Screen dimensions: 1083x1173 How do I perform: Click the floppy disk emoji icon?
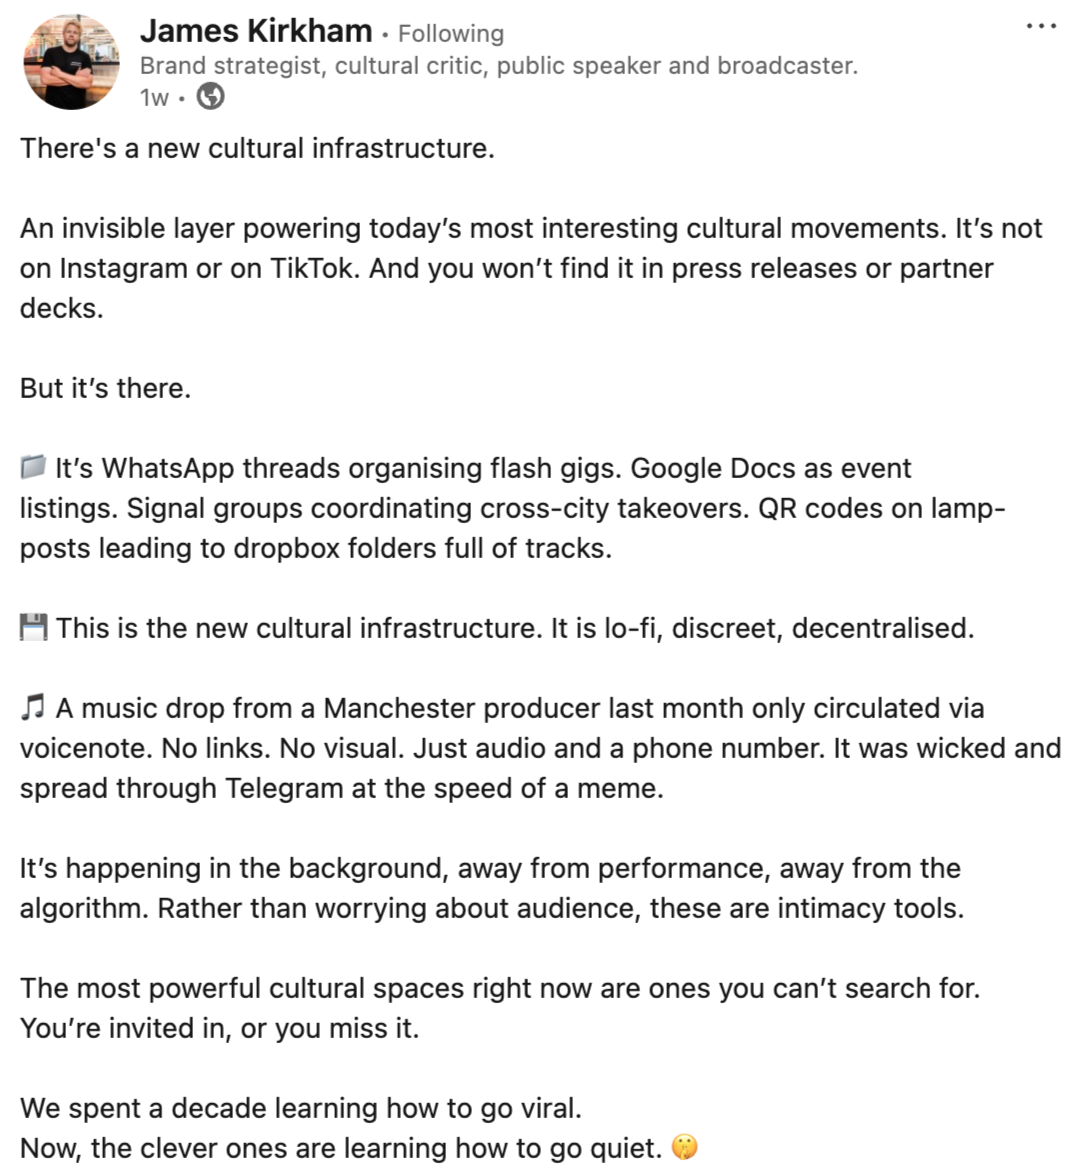(34, 628)
